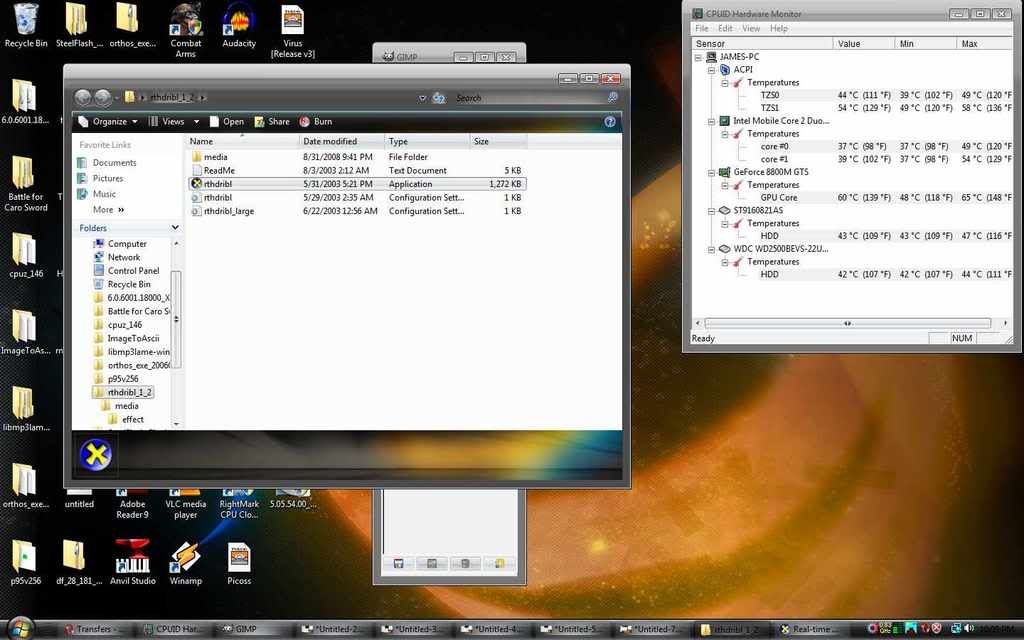Collapse the ST9160821AS drive node

coord(711,210)
